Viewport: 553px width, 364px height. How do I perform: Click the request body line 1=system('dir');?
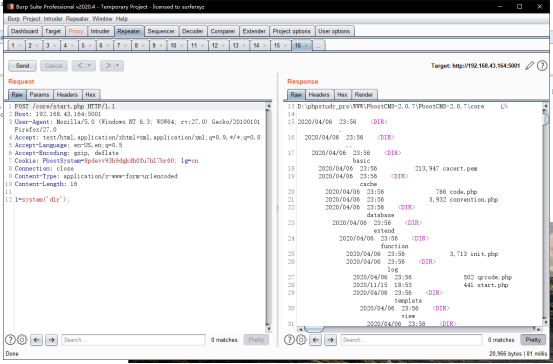(x=42, y=200)
